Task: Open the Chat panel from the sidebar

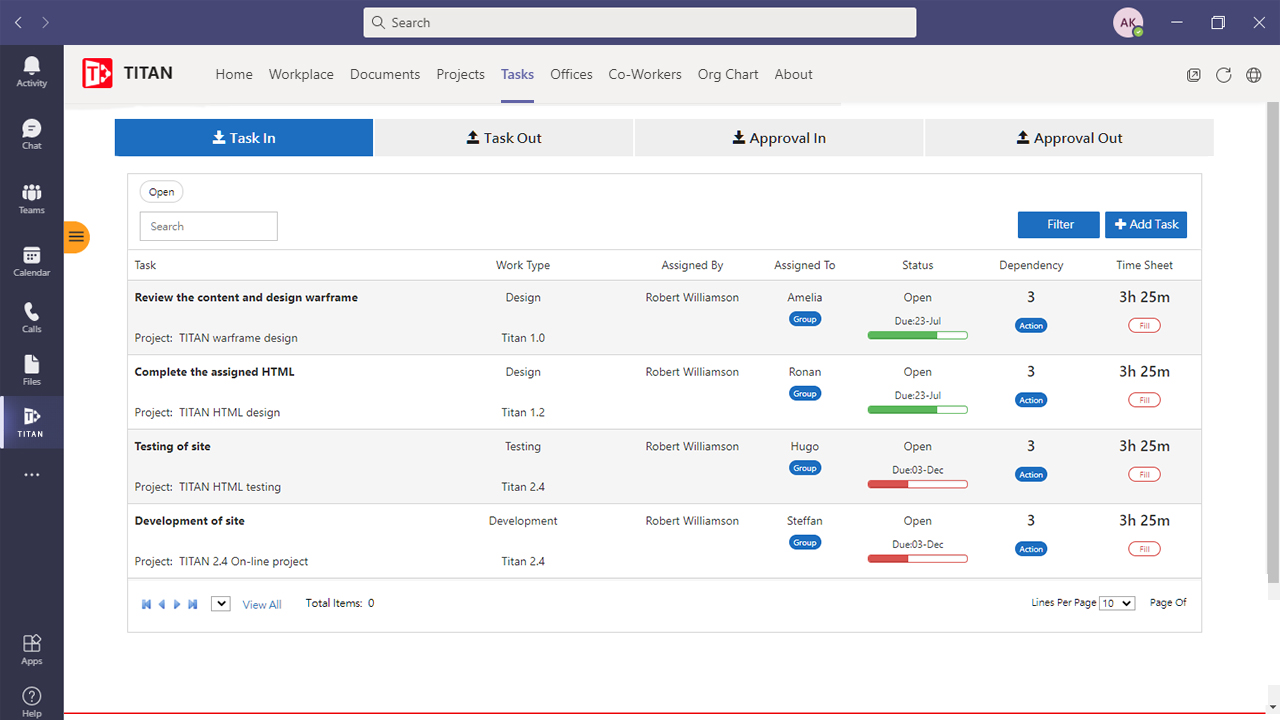Action: coord(31,133)
